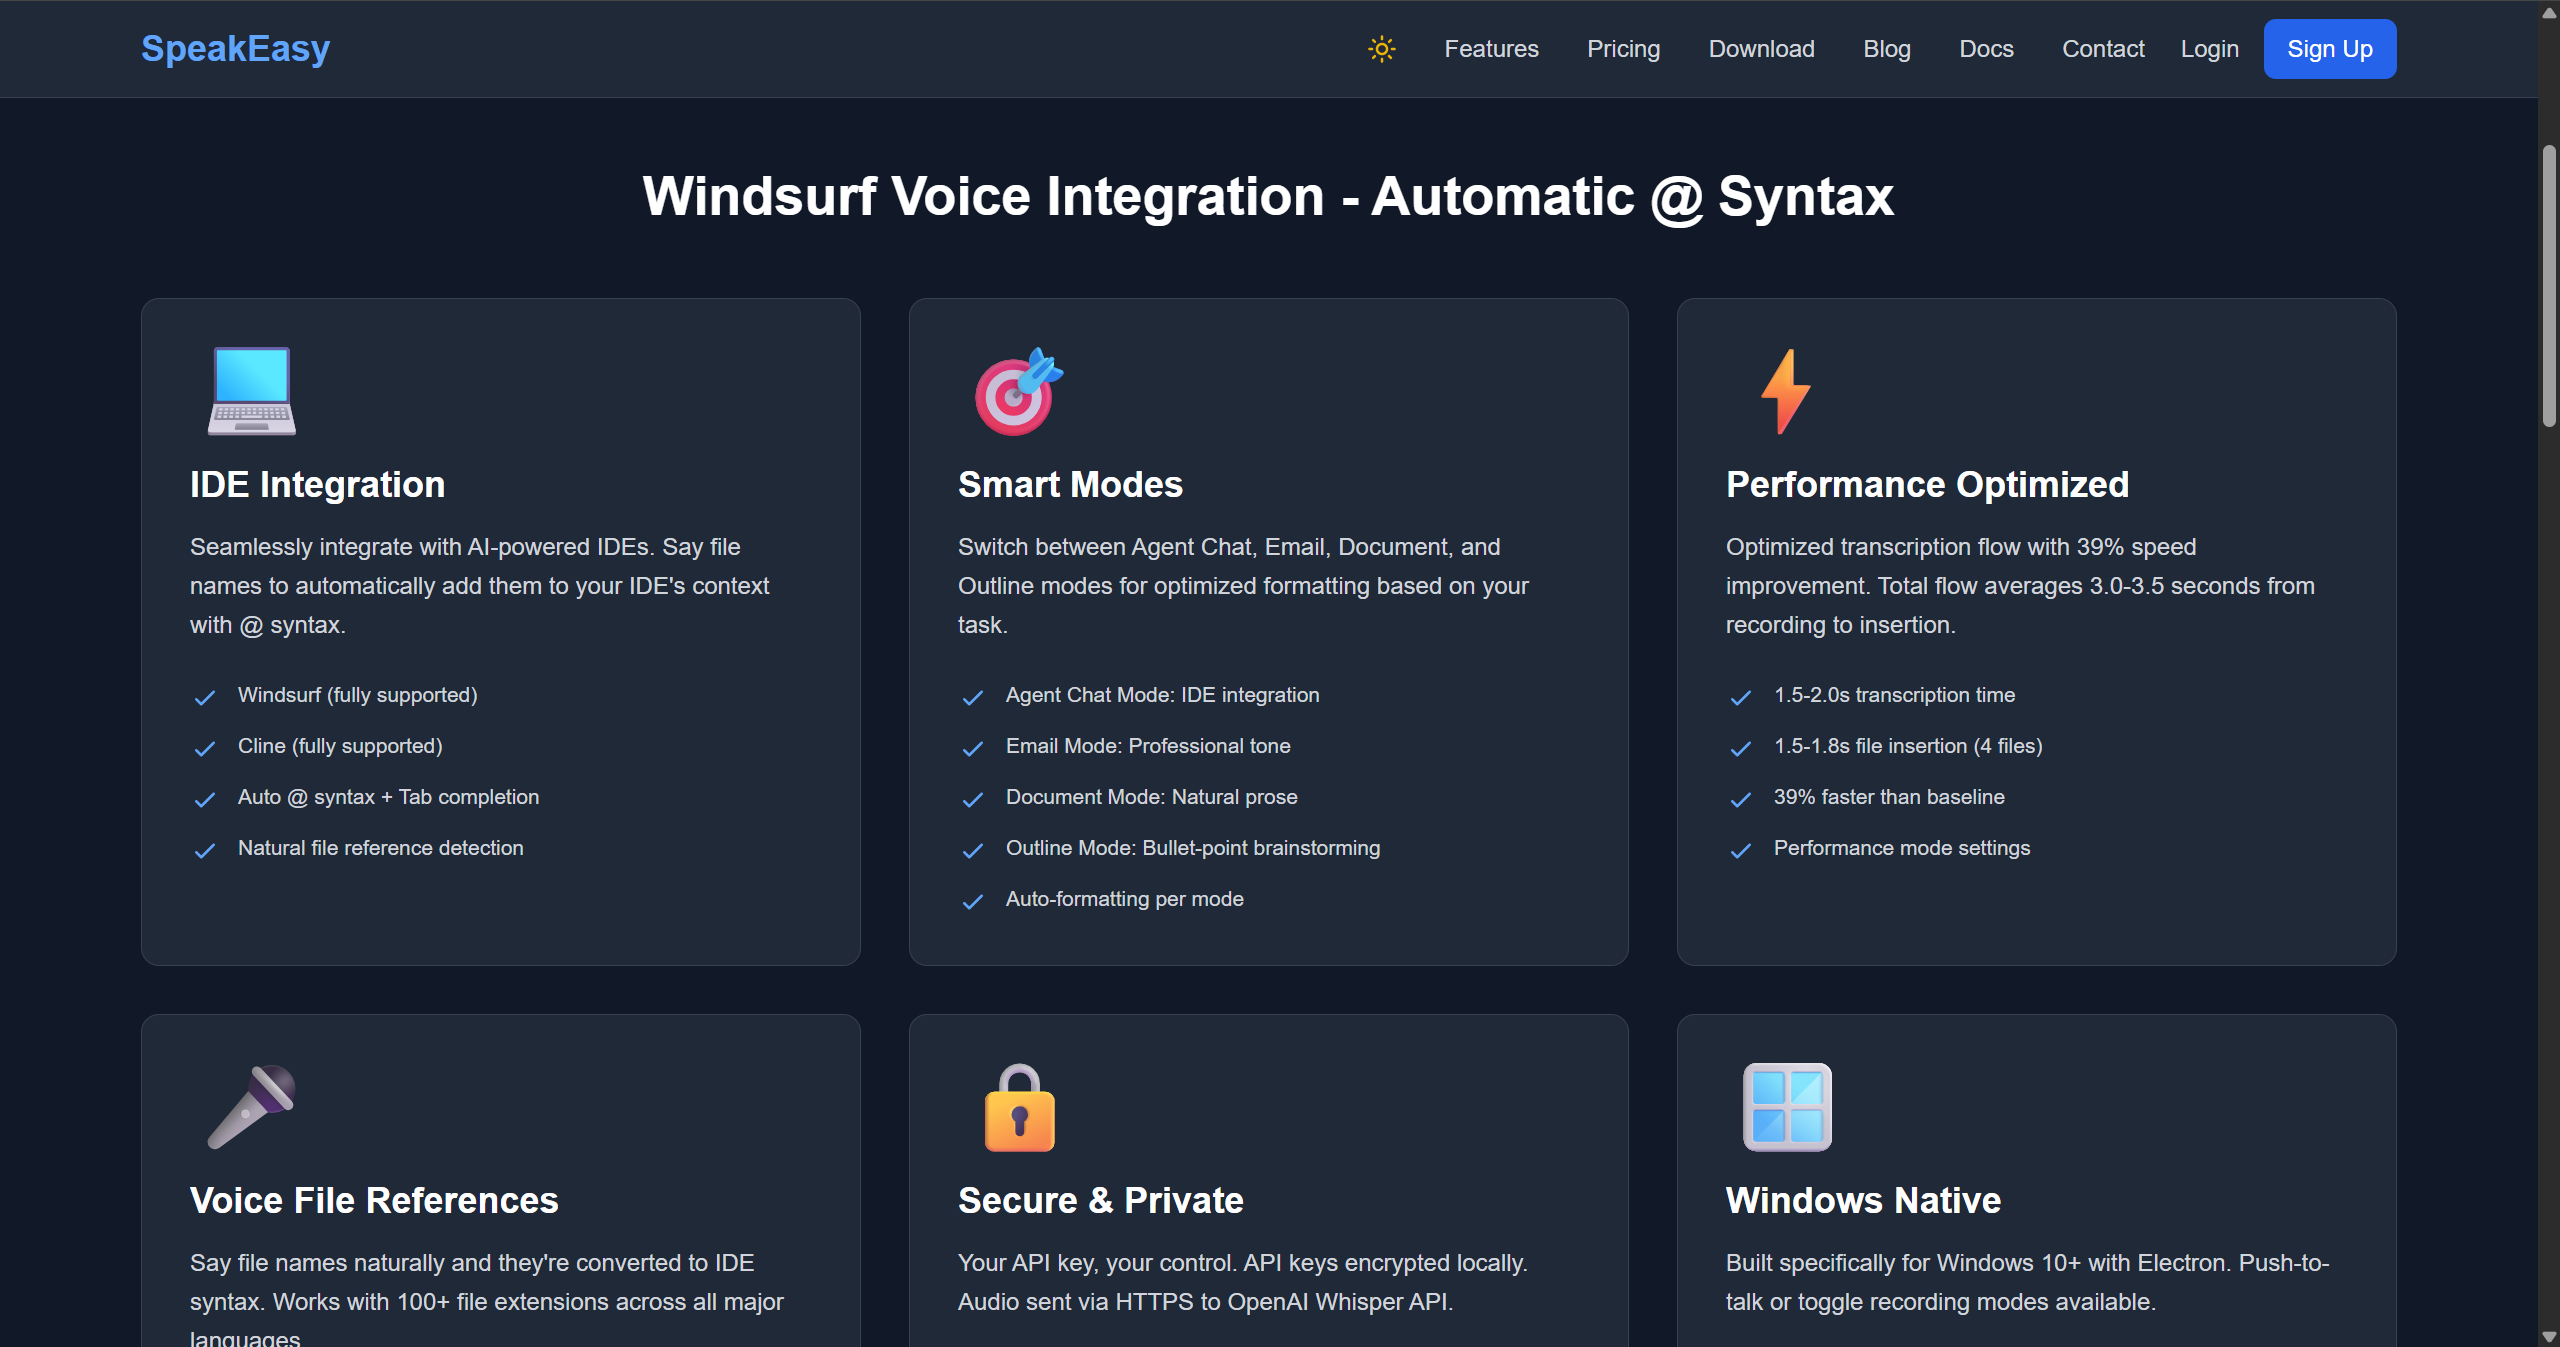
Task: Open the Blog link
Action: pyautogui.click(x=1887, y=49)
